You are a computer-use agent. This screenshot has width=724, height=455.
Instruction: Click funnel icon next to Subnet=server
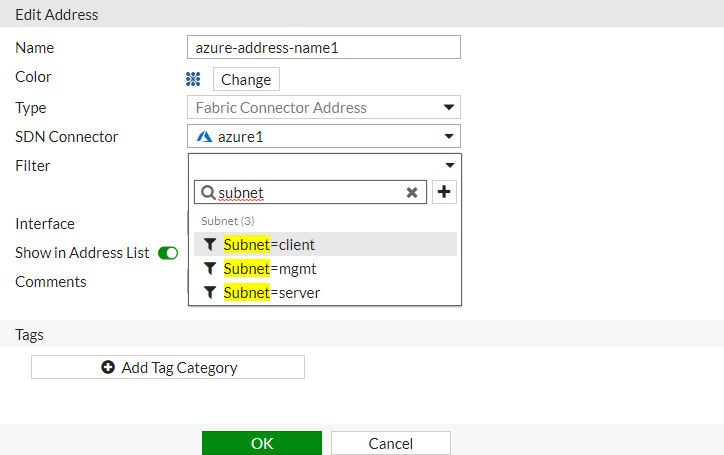[x=210, y=292]
